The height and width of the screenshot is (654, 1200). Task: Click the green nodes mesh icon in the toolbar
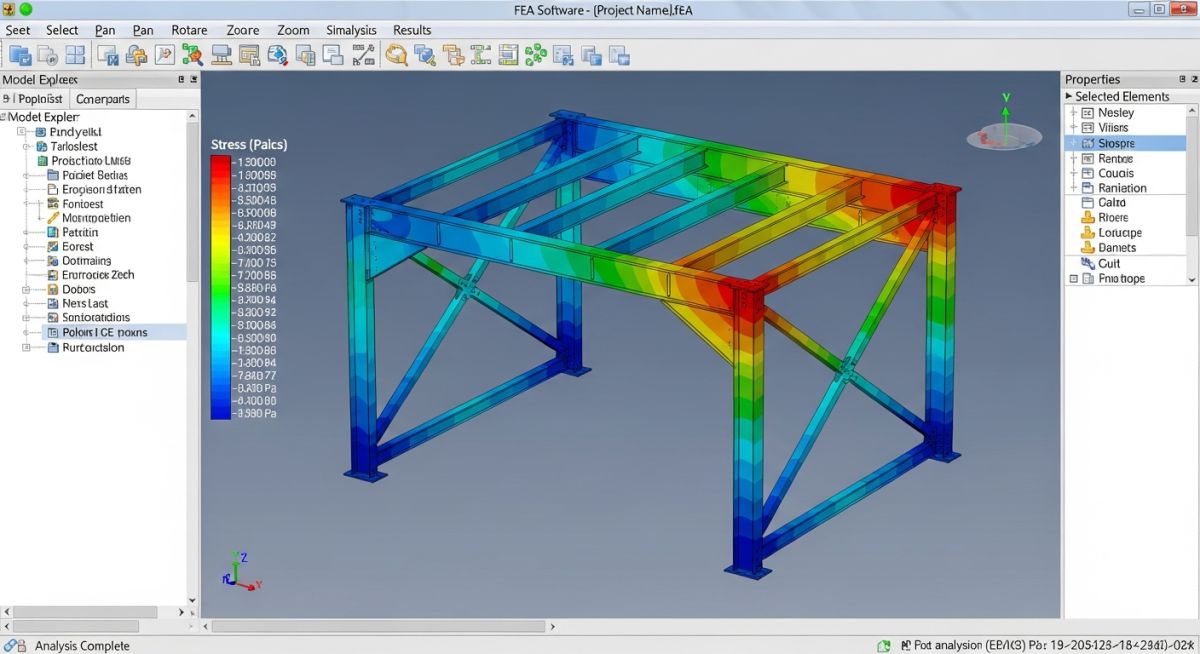[x=534, y=55]
